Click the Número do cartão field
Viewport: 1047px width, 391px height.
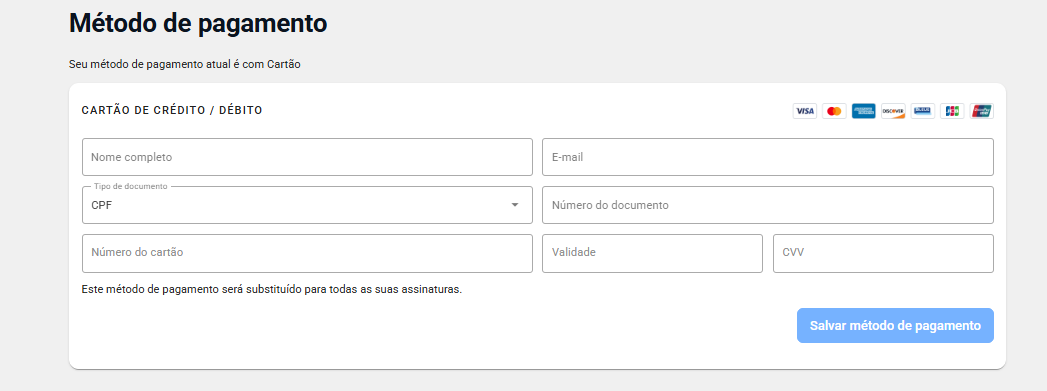pyautogui.click(x=307, y=253)
